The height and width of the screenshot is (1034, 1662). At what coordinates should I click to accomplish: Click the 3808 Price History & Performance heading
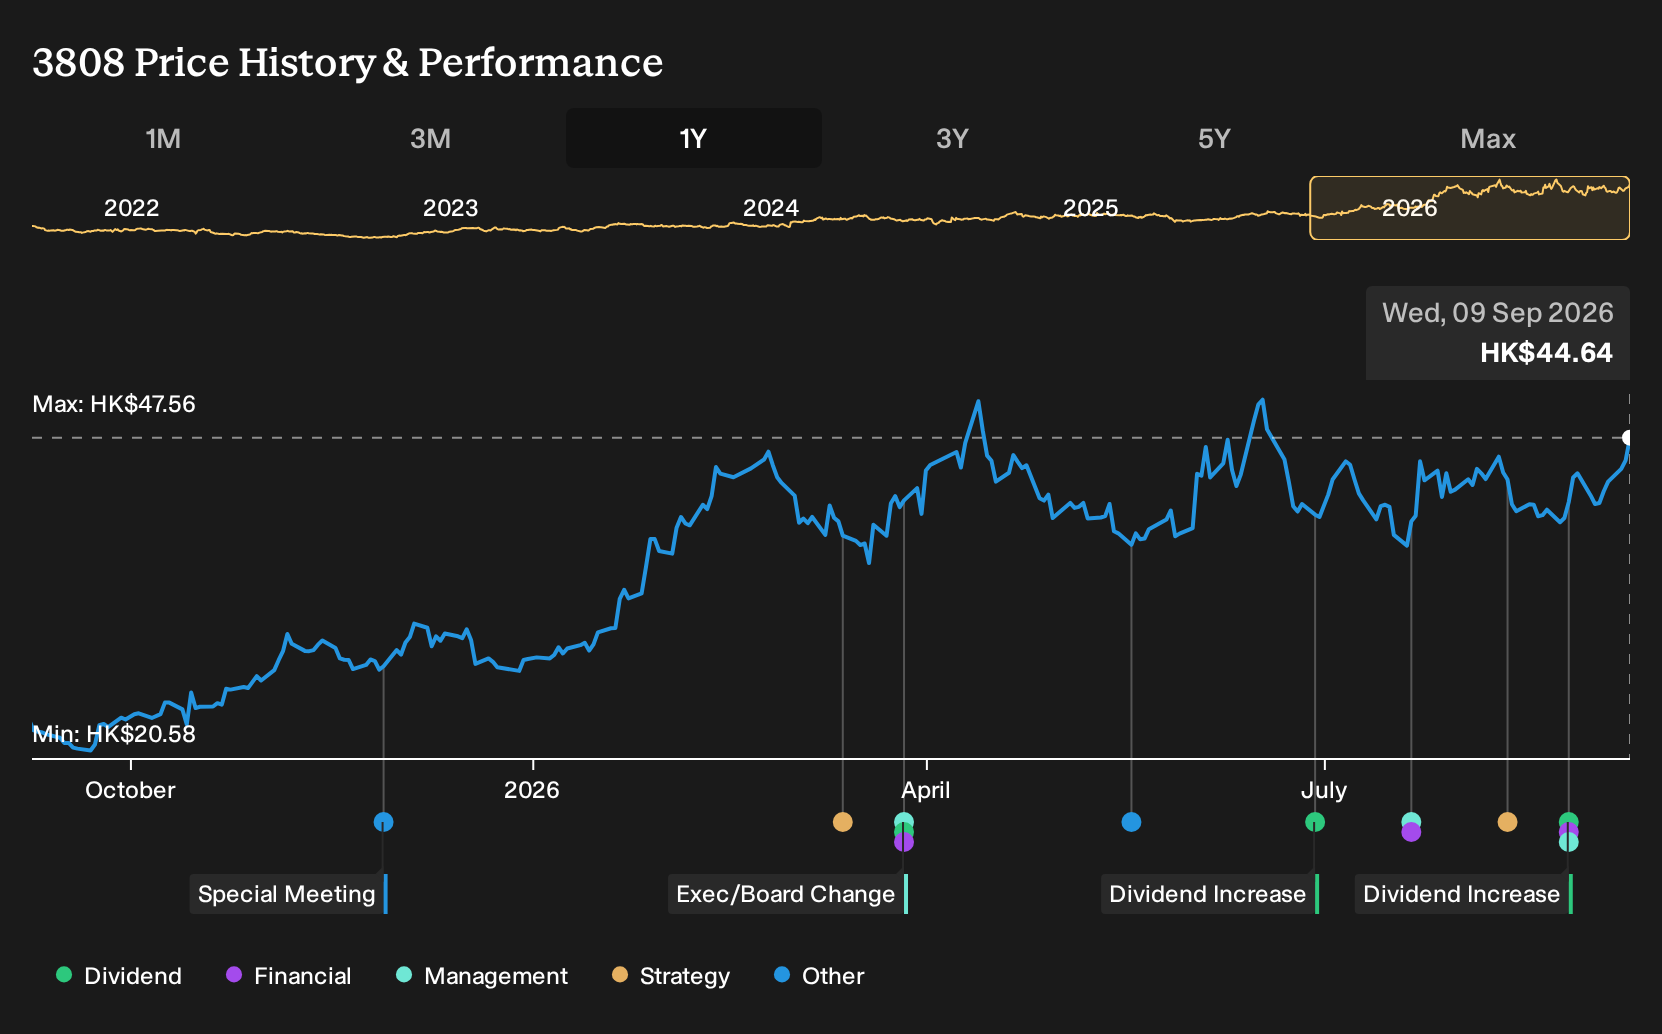coord(348,63)
